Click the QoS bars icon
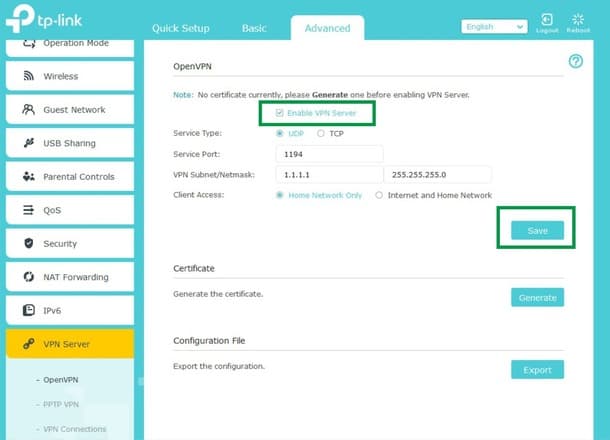610x440 pixels. point(28,210)
